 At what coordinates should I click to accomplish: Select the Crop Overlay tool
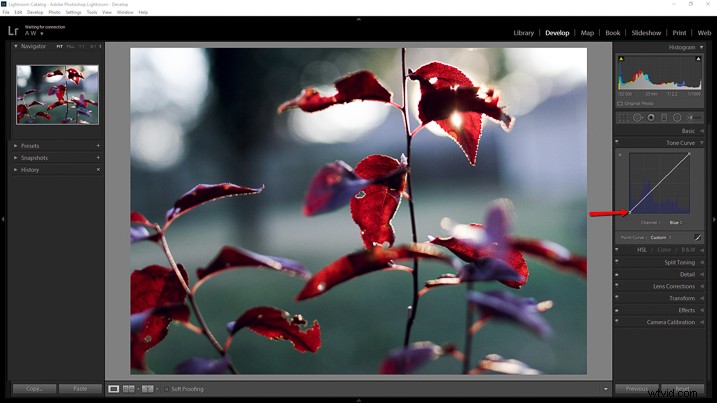tap(623, 118)
